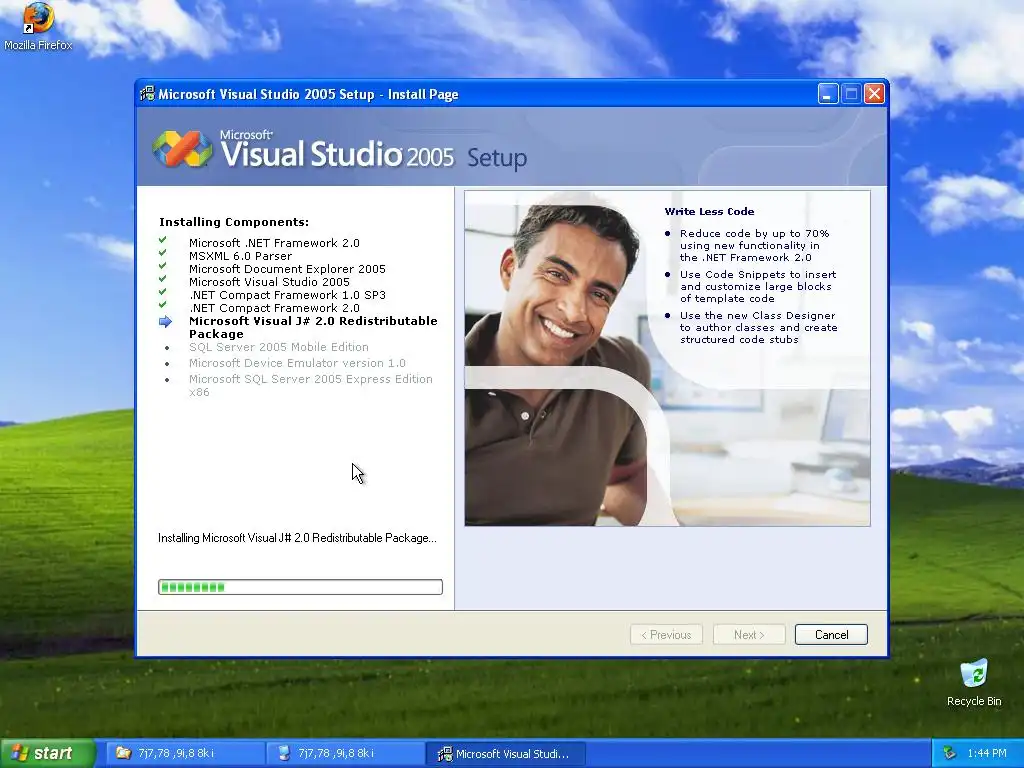Click checkmark beside Microsoft Document Explorer 2005
Screen dimensions: 1024x768
click(x=163, y=266)
